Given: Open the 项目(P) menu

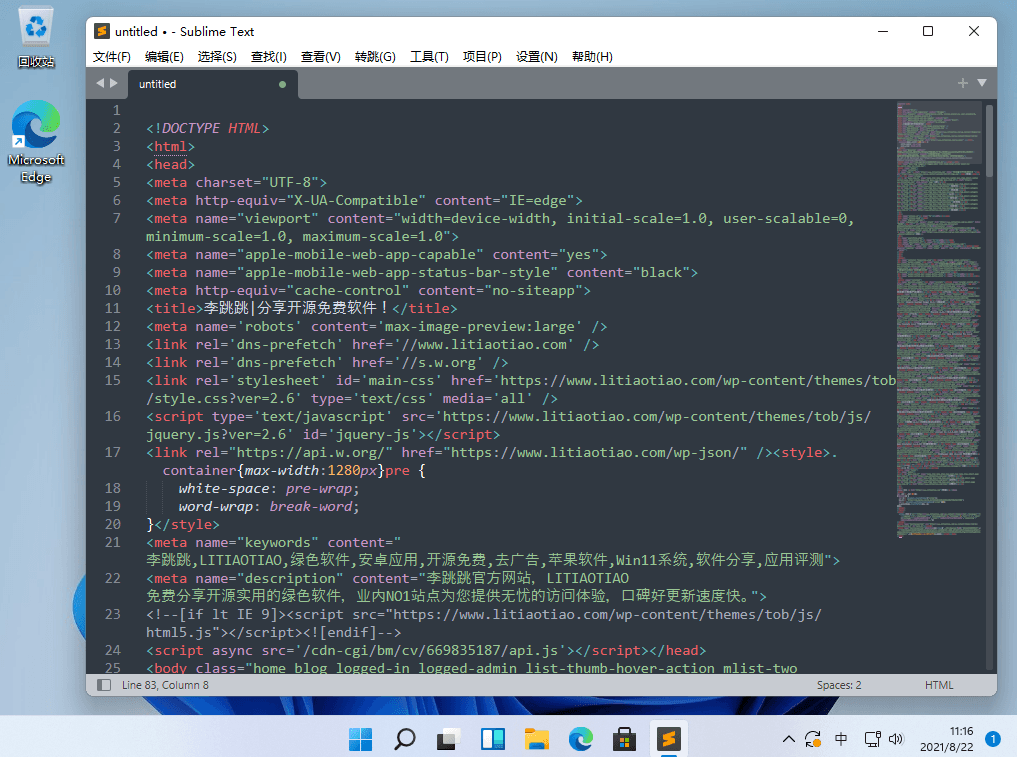Looking at the screenshot, I should coord(482,56).
